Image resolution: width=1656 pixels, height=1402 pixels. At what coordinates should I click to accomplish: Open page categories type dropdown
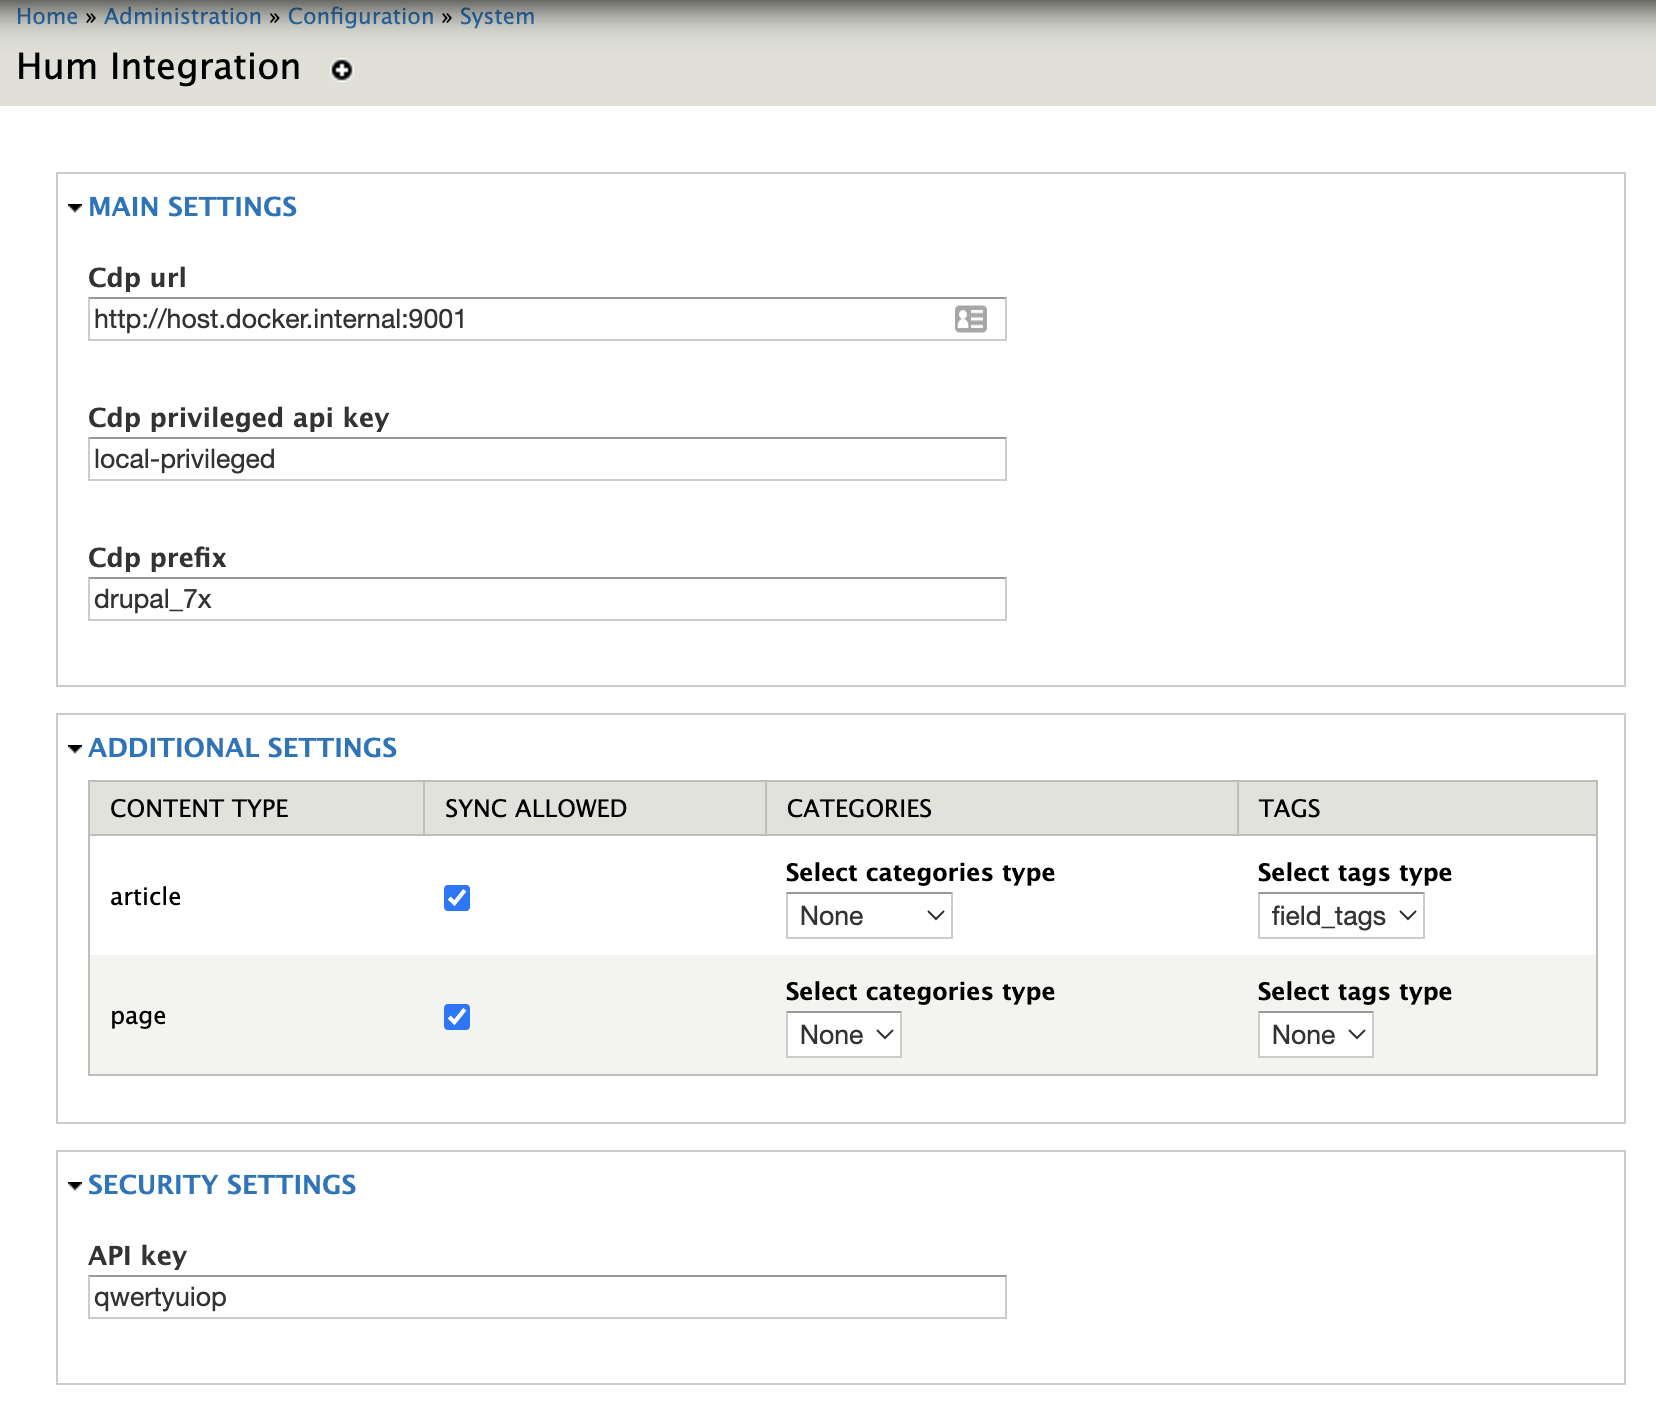pyautogui.click(x=844, y=1035)
